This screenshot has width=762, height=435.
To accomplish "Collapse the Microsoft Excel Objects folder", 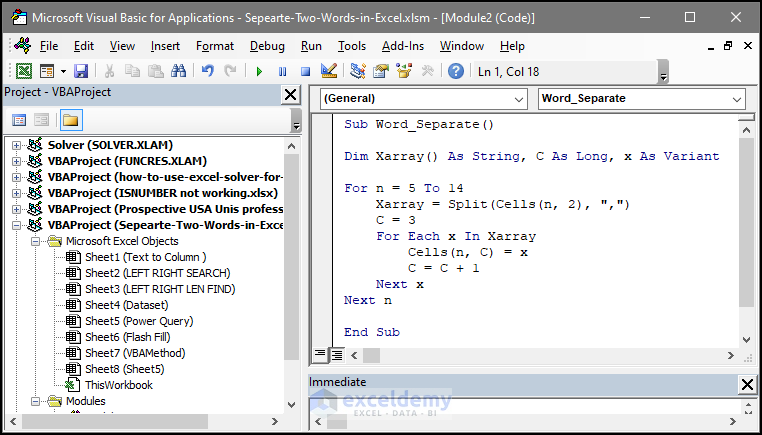I will [x=35, y=242].
